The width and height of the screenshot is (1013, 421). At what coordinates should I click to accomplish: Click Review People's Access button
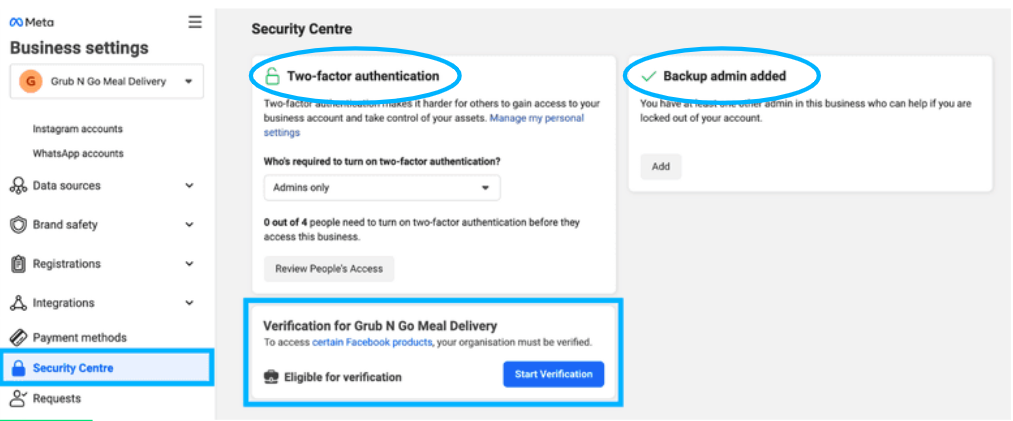[329, 269]
